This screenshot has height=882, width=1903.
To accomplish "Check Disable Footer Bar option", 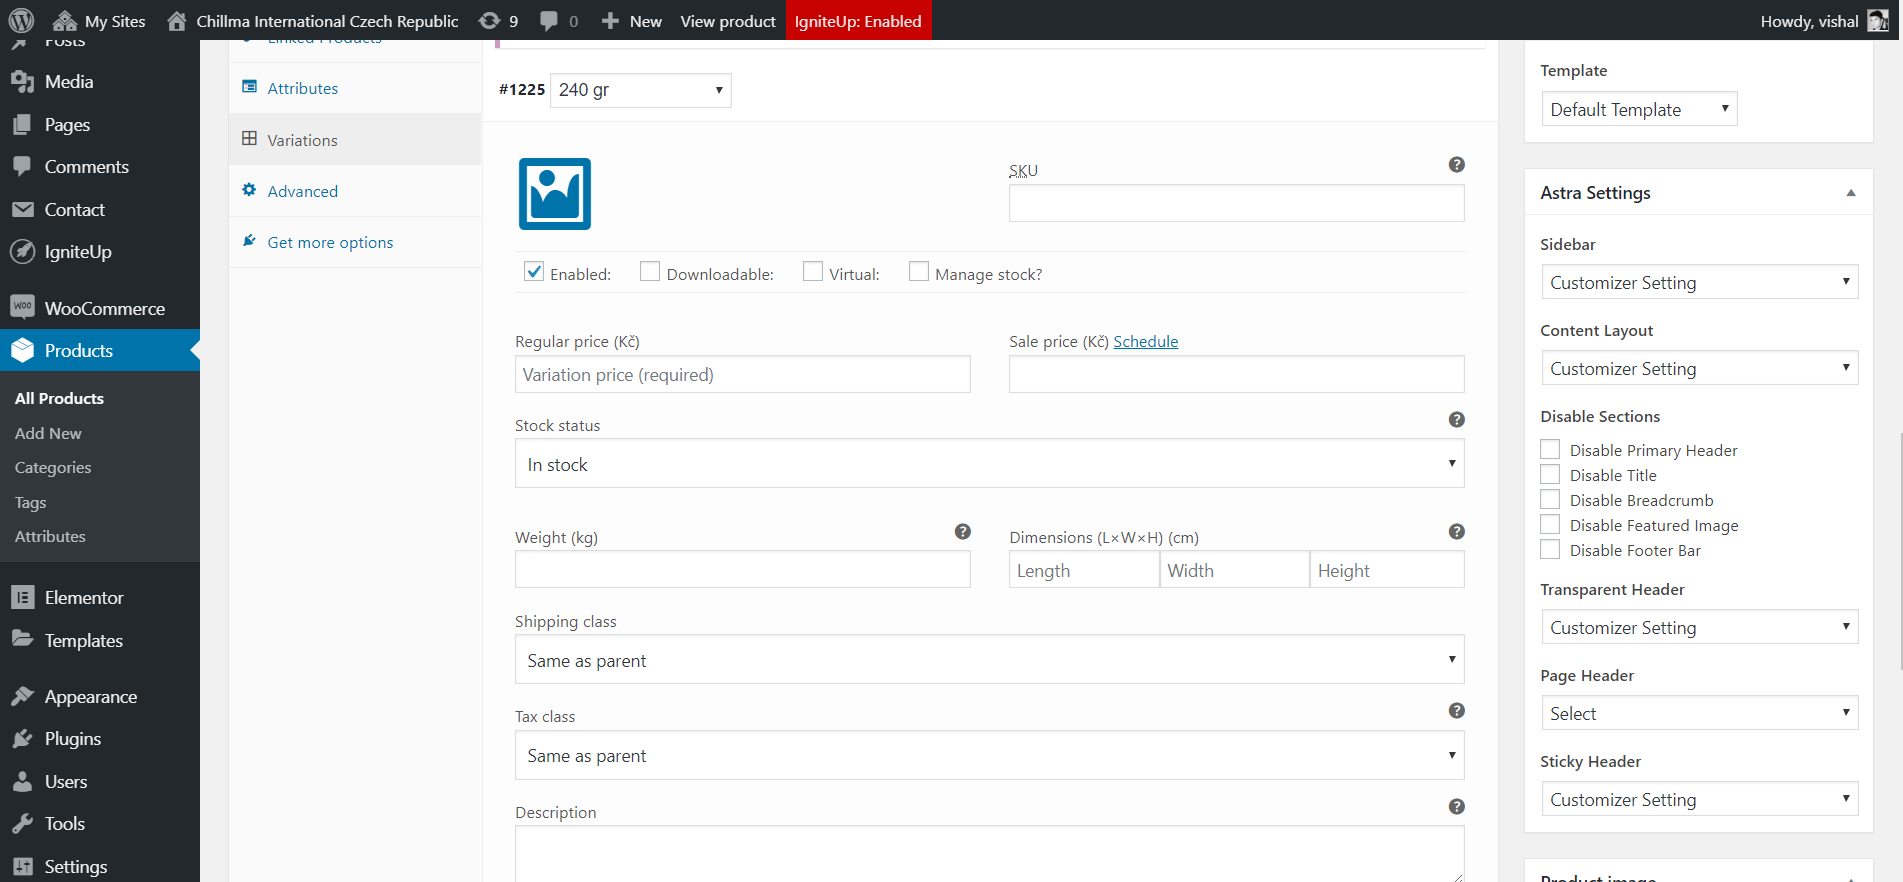I will [1550, 549].
